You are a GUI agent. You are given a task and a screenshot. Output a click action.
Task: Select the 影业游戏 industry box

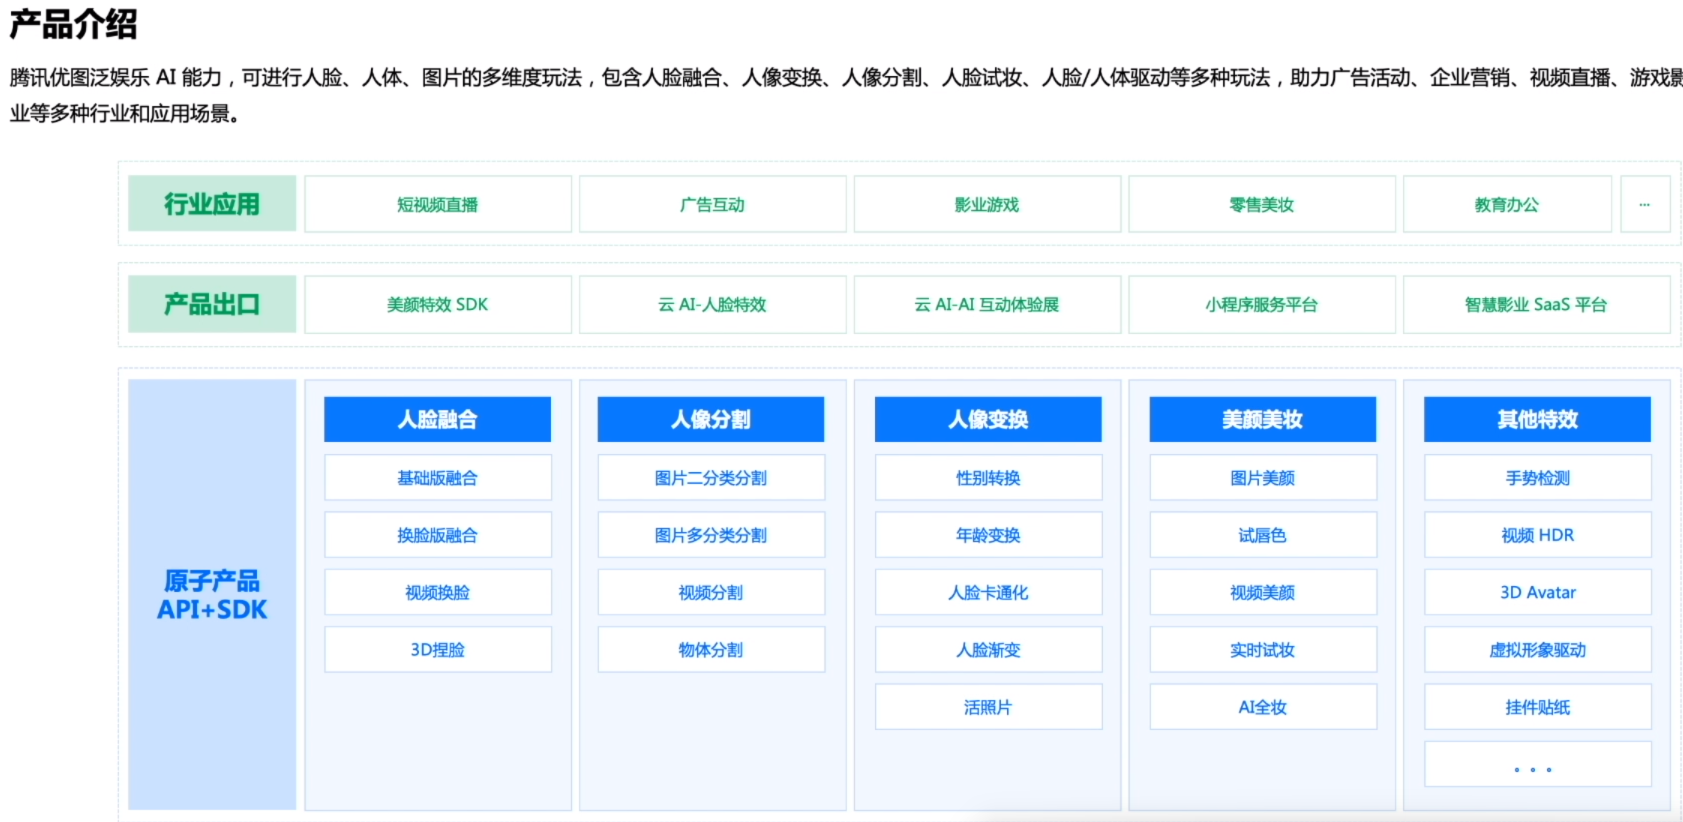coord(987,204)
